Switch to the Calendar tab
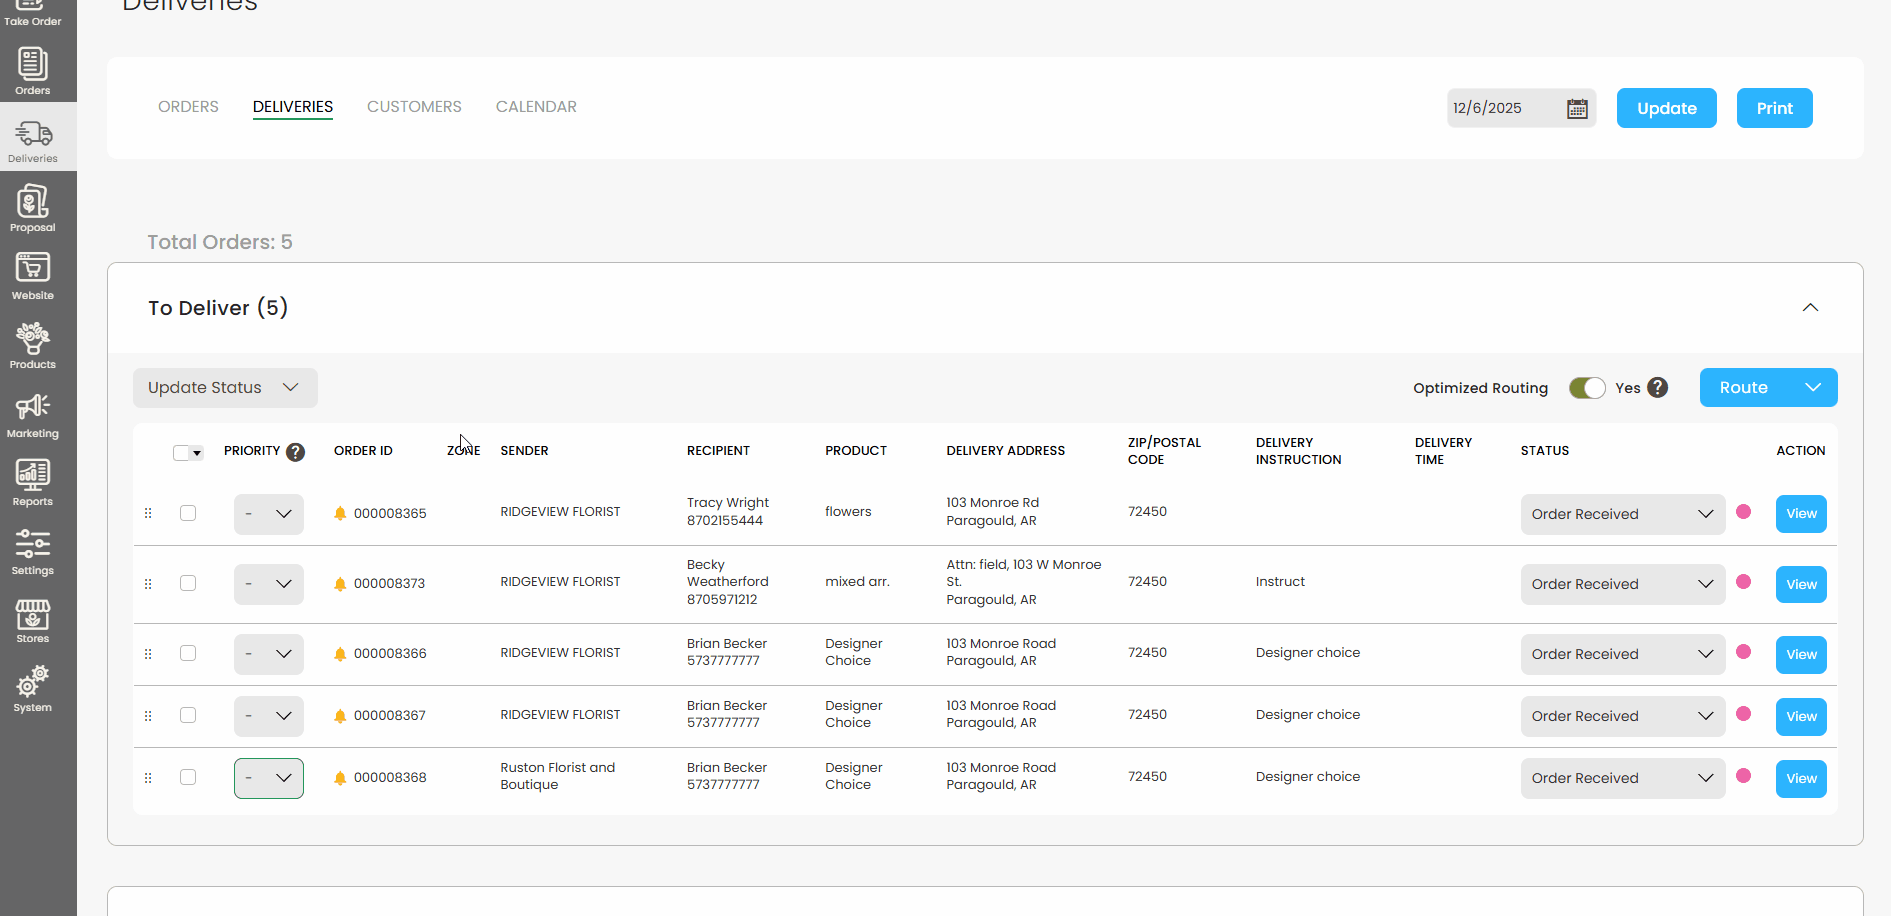The width and height of the screenshot is (1891, 916). [x=536, y=107]
